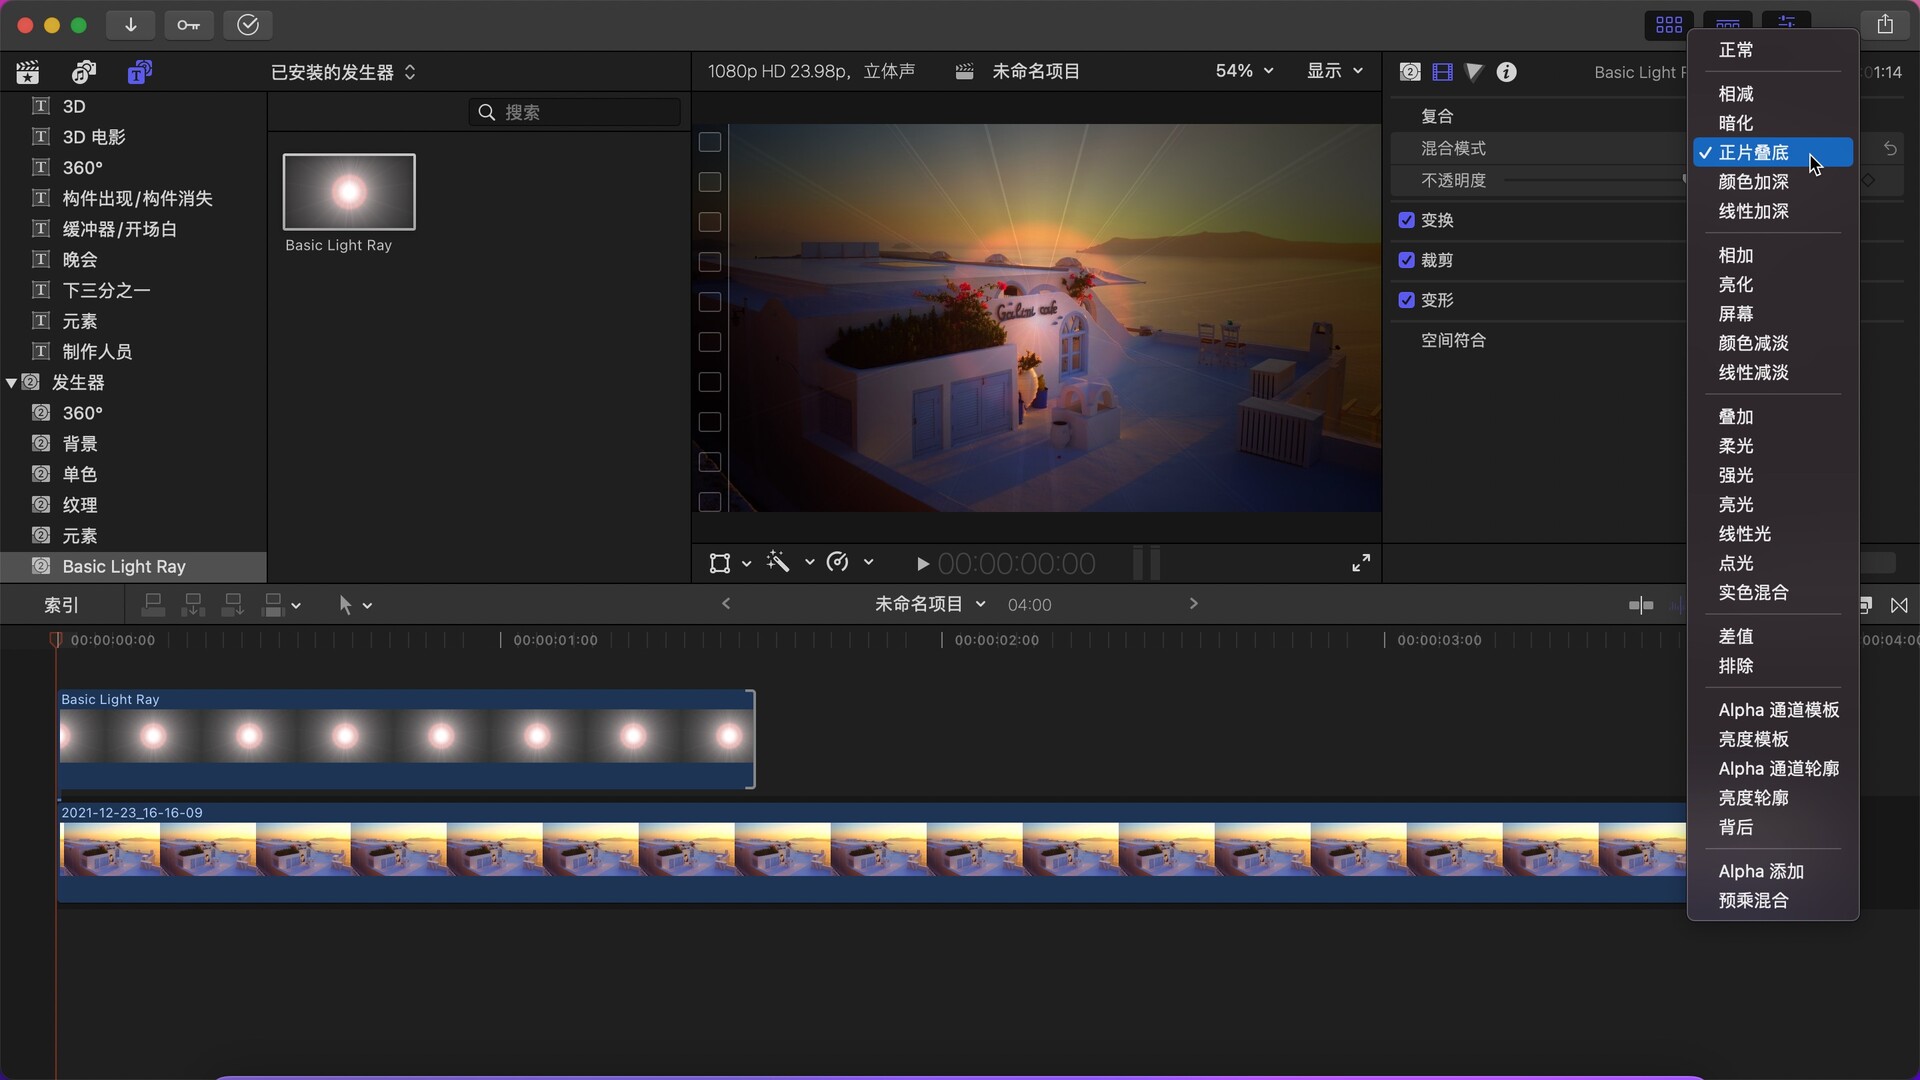The image size is (1920, 1080).
Task: Open the info inspector icon
Action: 1506,72
